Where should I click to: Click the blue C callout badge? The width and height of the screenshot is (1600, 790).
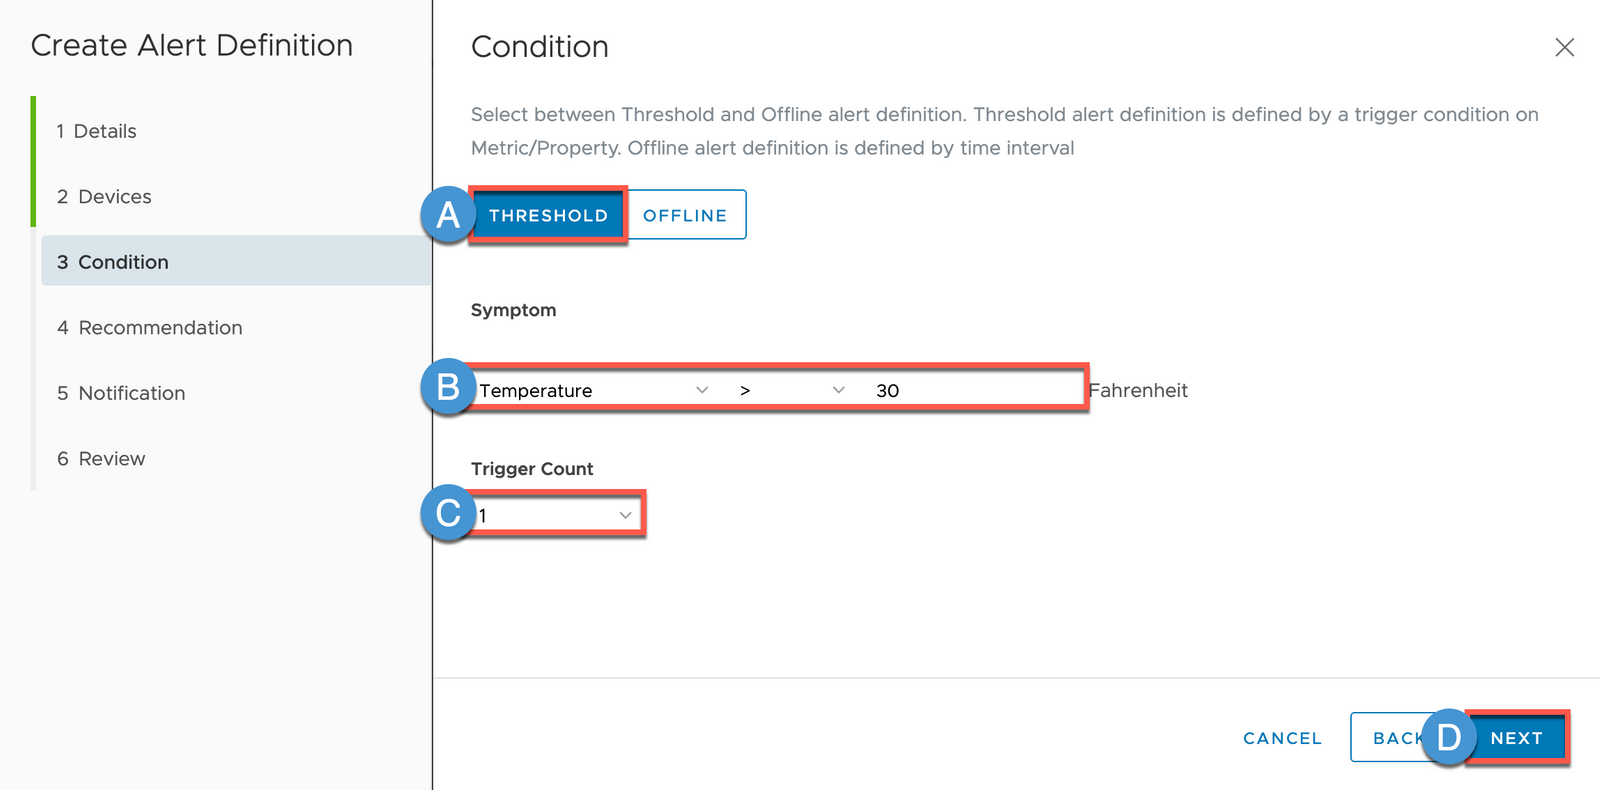tap(448, 513)
